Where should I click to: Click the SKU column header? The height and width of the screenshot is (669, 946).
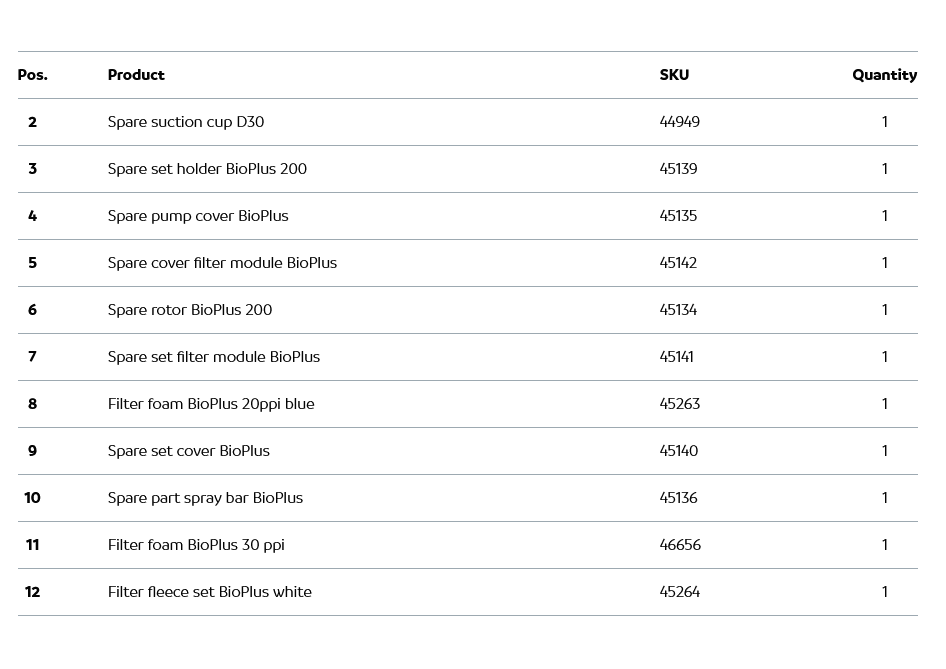674,75
